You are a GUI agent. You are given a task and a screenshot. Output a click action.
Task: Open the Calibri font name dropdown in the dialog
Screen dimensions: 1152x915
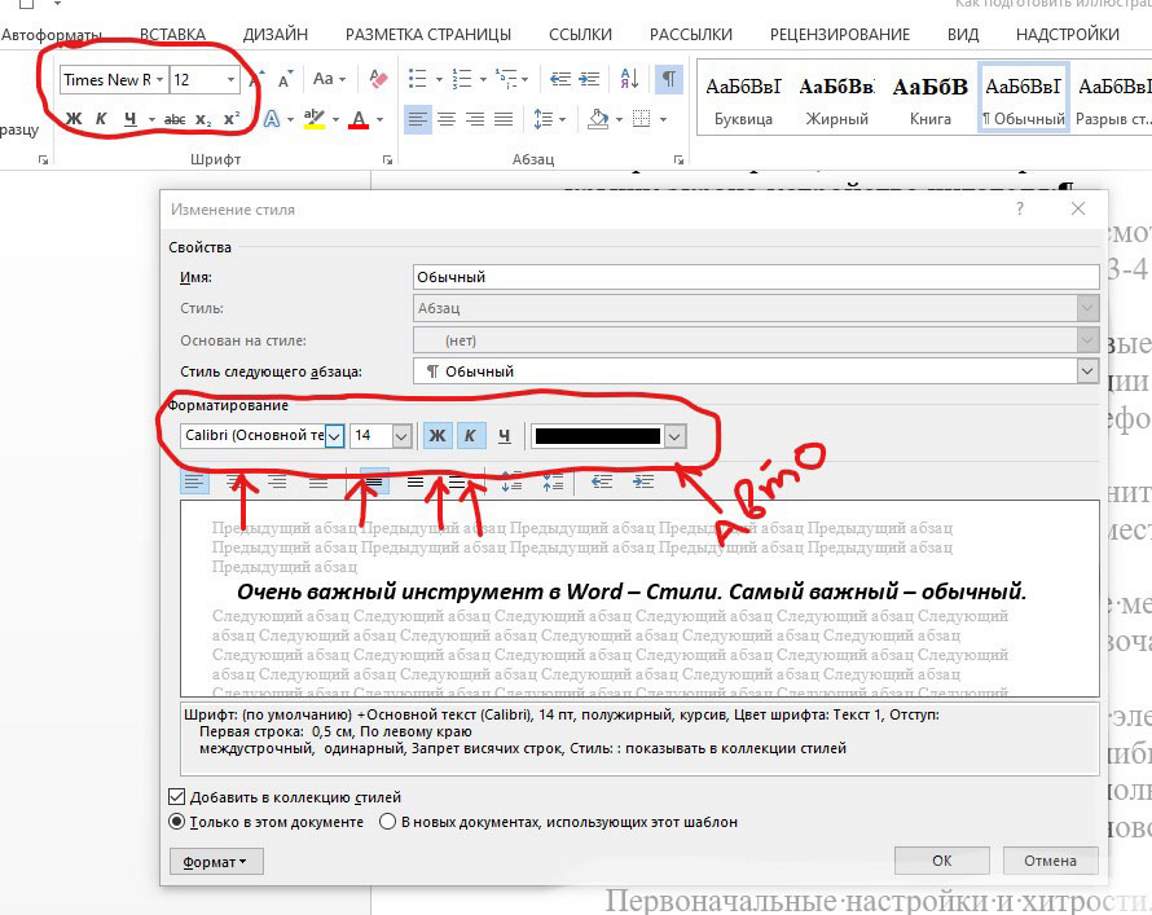pyautogui.click(x=335, y=436)
